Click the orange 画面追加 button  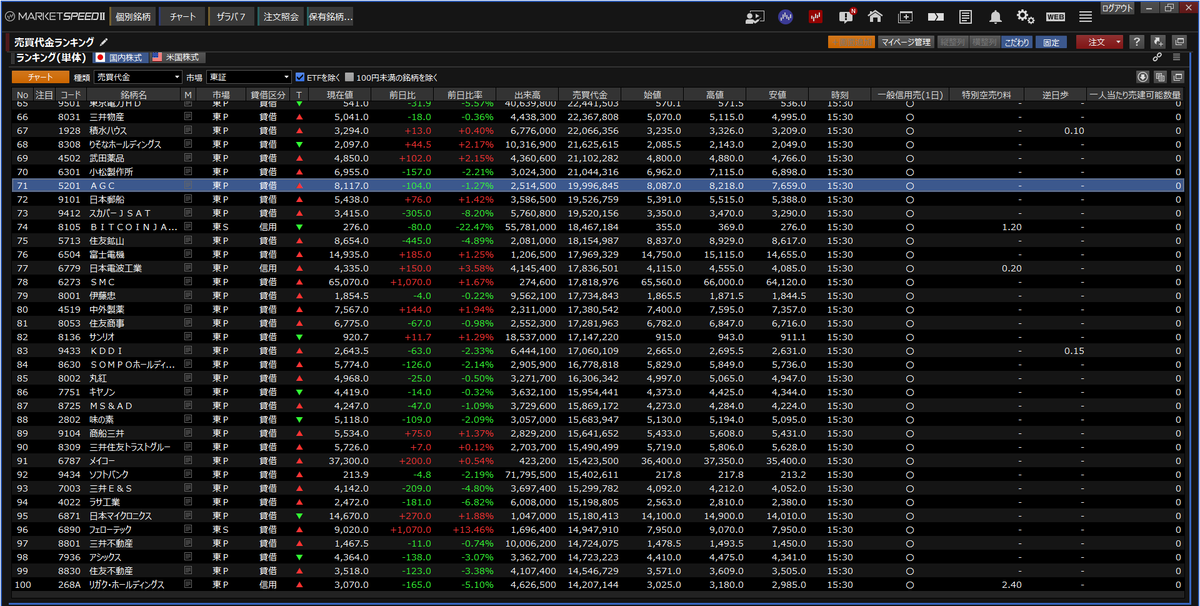tap(851, 42)
